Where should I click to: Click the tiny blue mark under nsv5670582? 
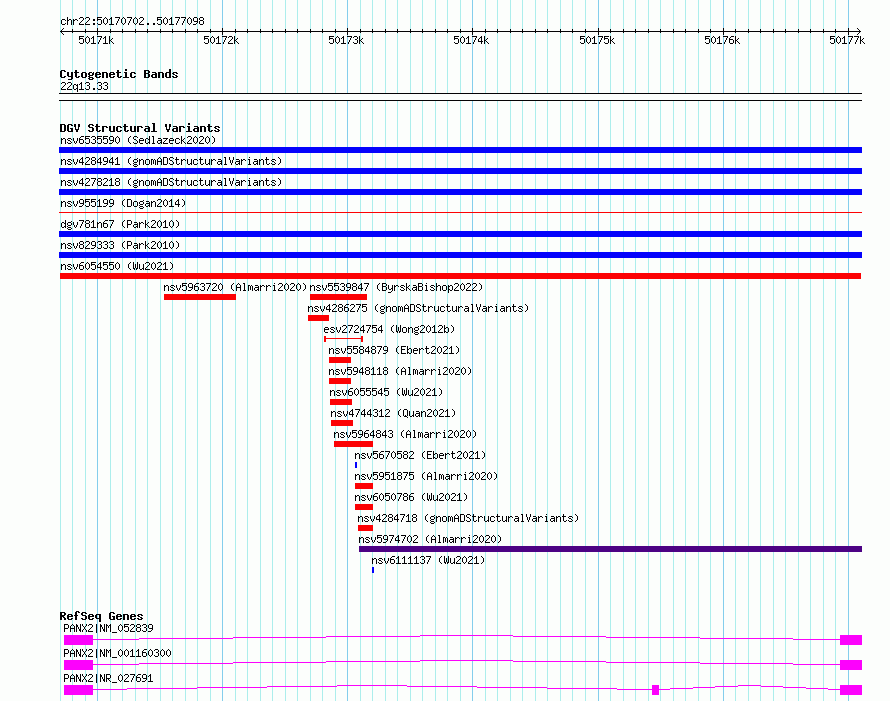tap(356, 465)
